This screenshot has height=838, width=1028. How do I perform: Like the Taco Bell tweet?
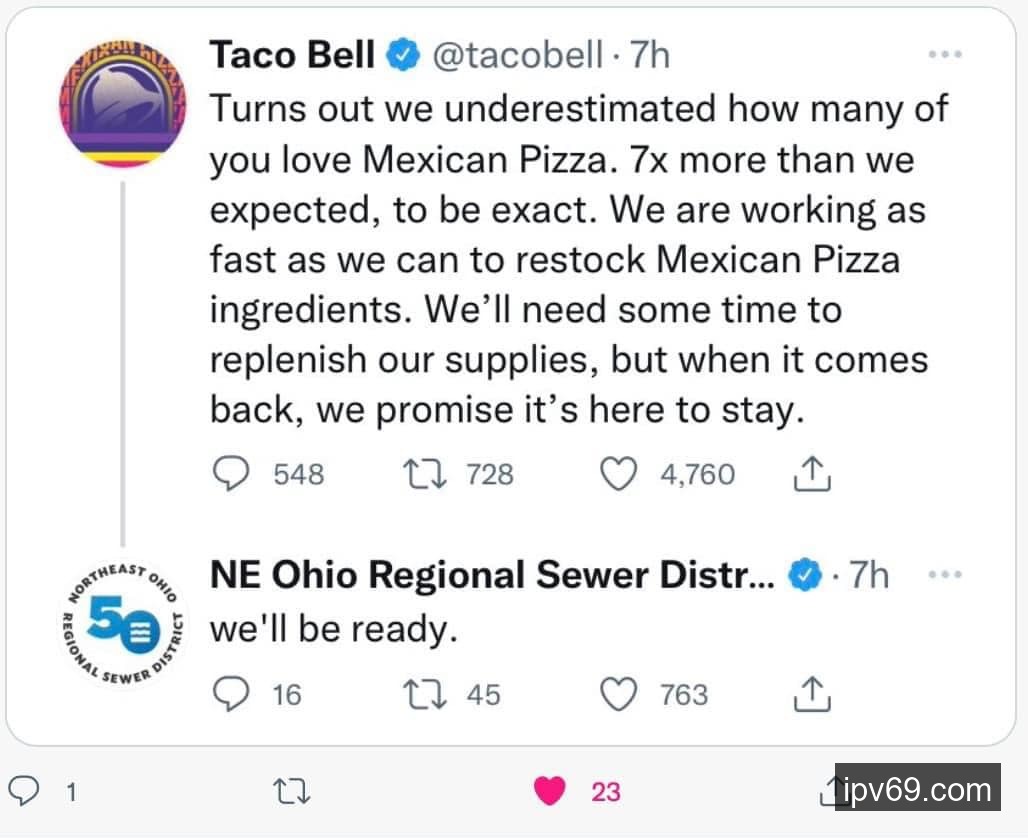618,473
